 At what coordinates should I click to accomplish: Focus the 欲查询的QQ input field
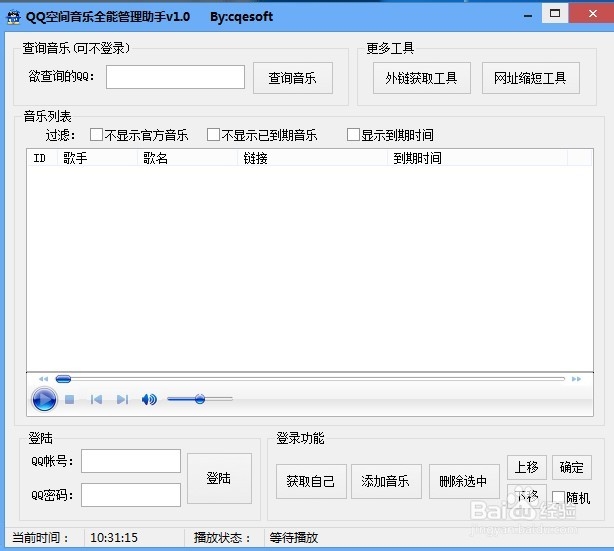click(175, 77)
